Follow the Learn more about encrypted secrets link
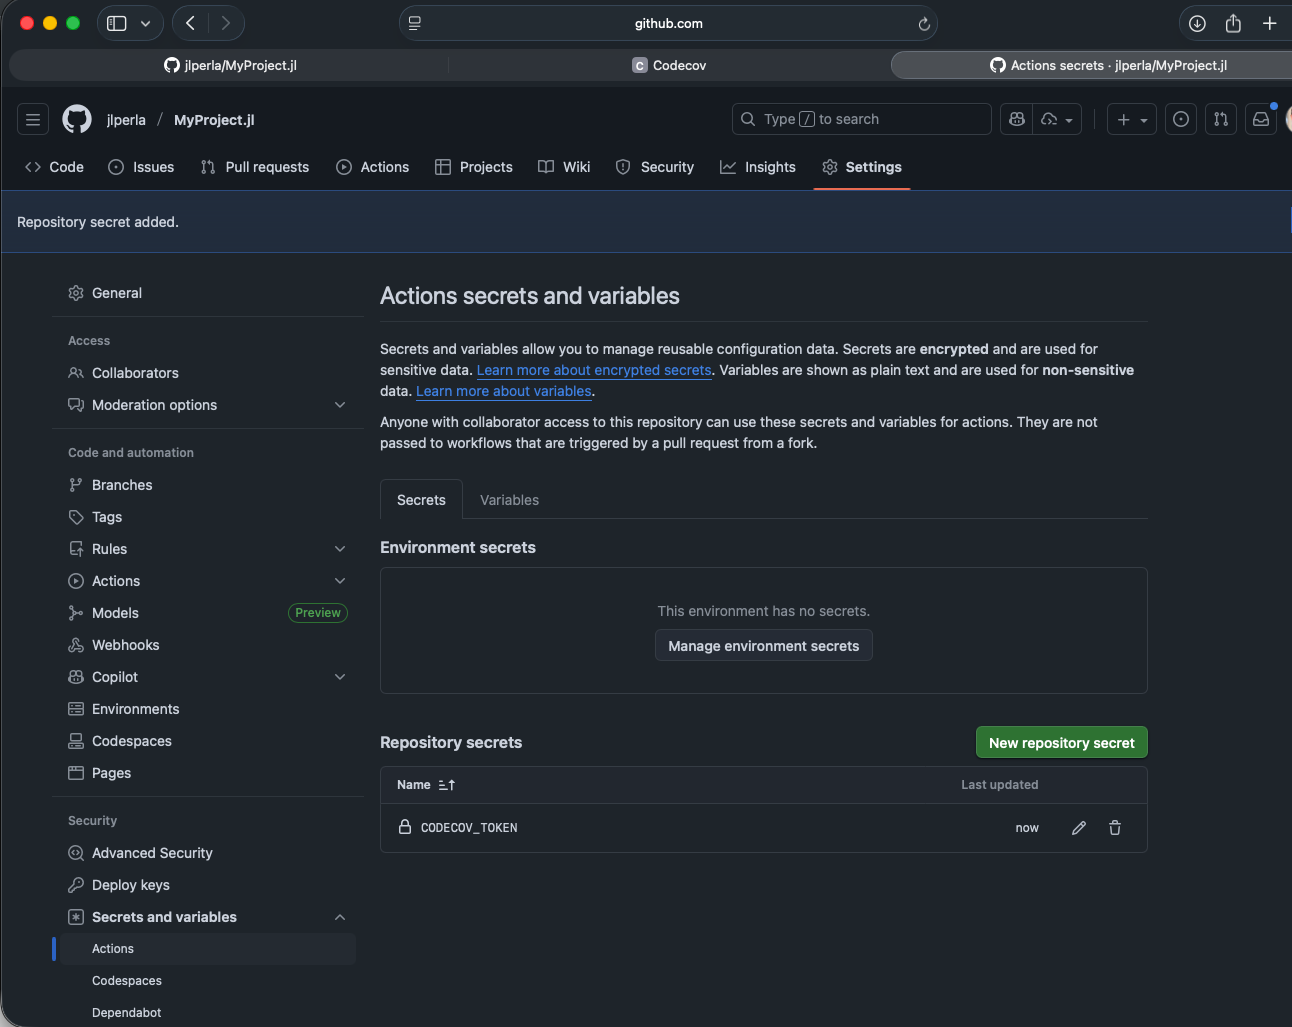This screenshot has height=1027, width=1292. (594, 370)
